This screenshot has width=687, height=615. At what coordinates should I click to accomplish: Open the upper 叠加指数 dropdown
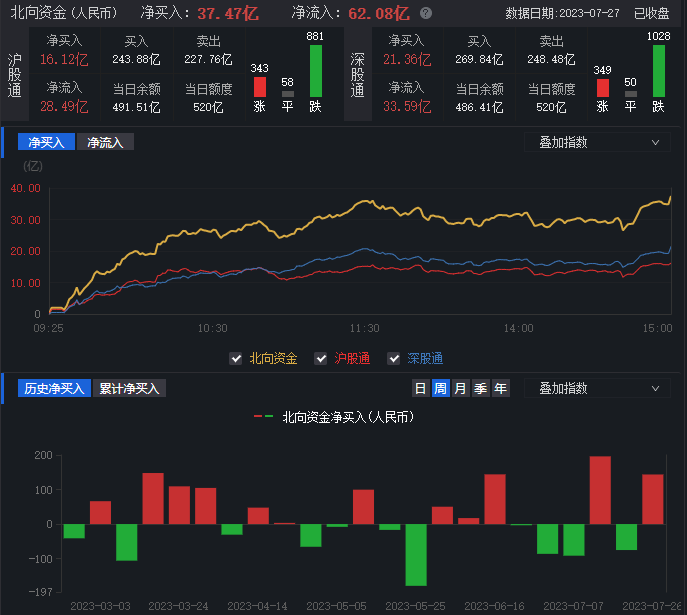(x=598, y=142)
